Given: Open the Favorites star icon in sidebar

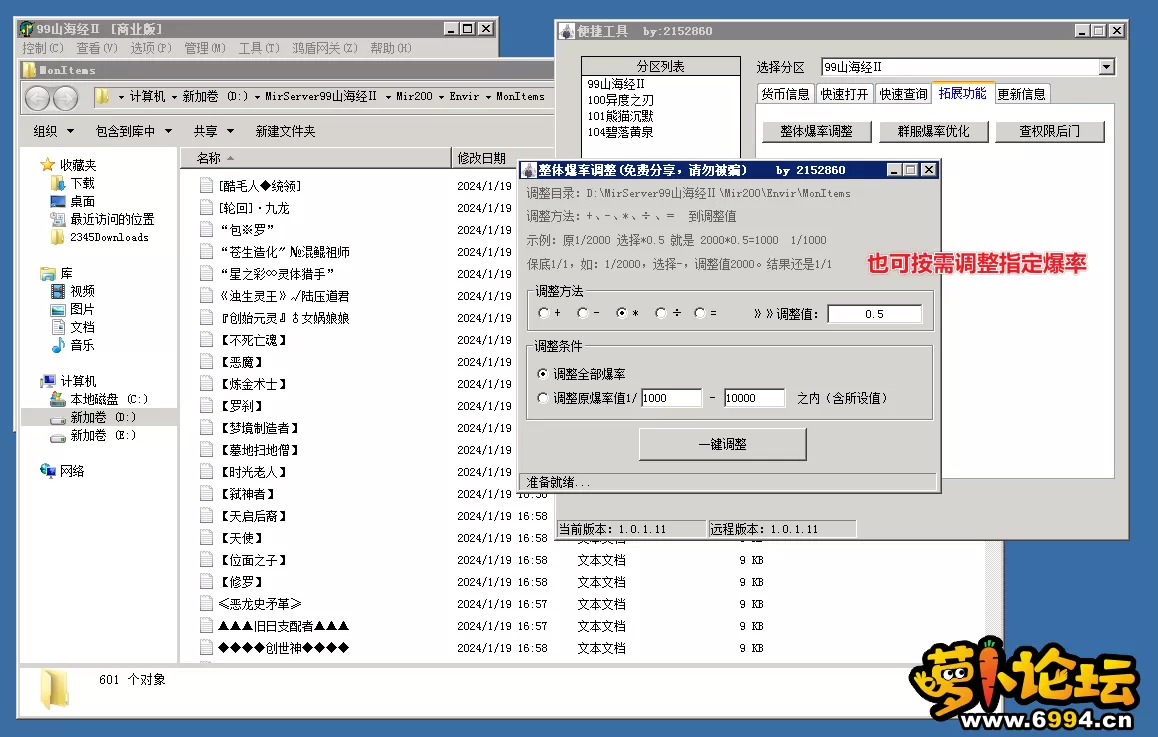Looking at the screenshot, I should coord(48,165).
